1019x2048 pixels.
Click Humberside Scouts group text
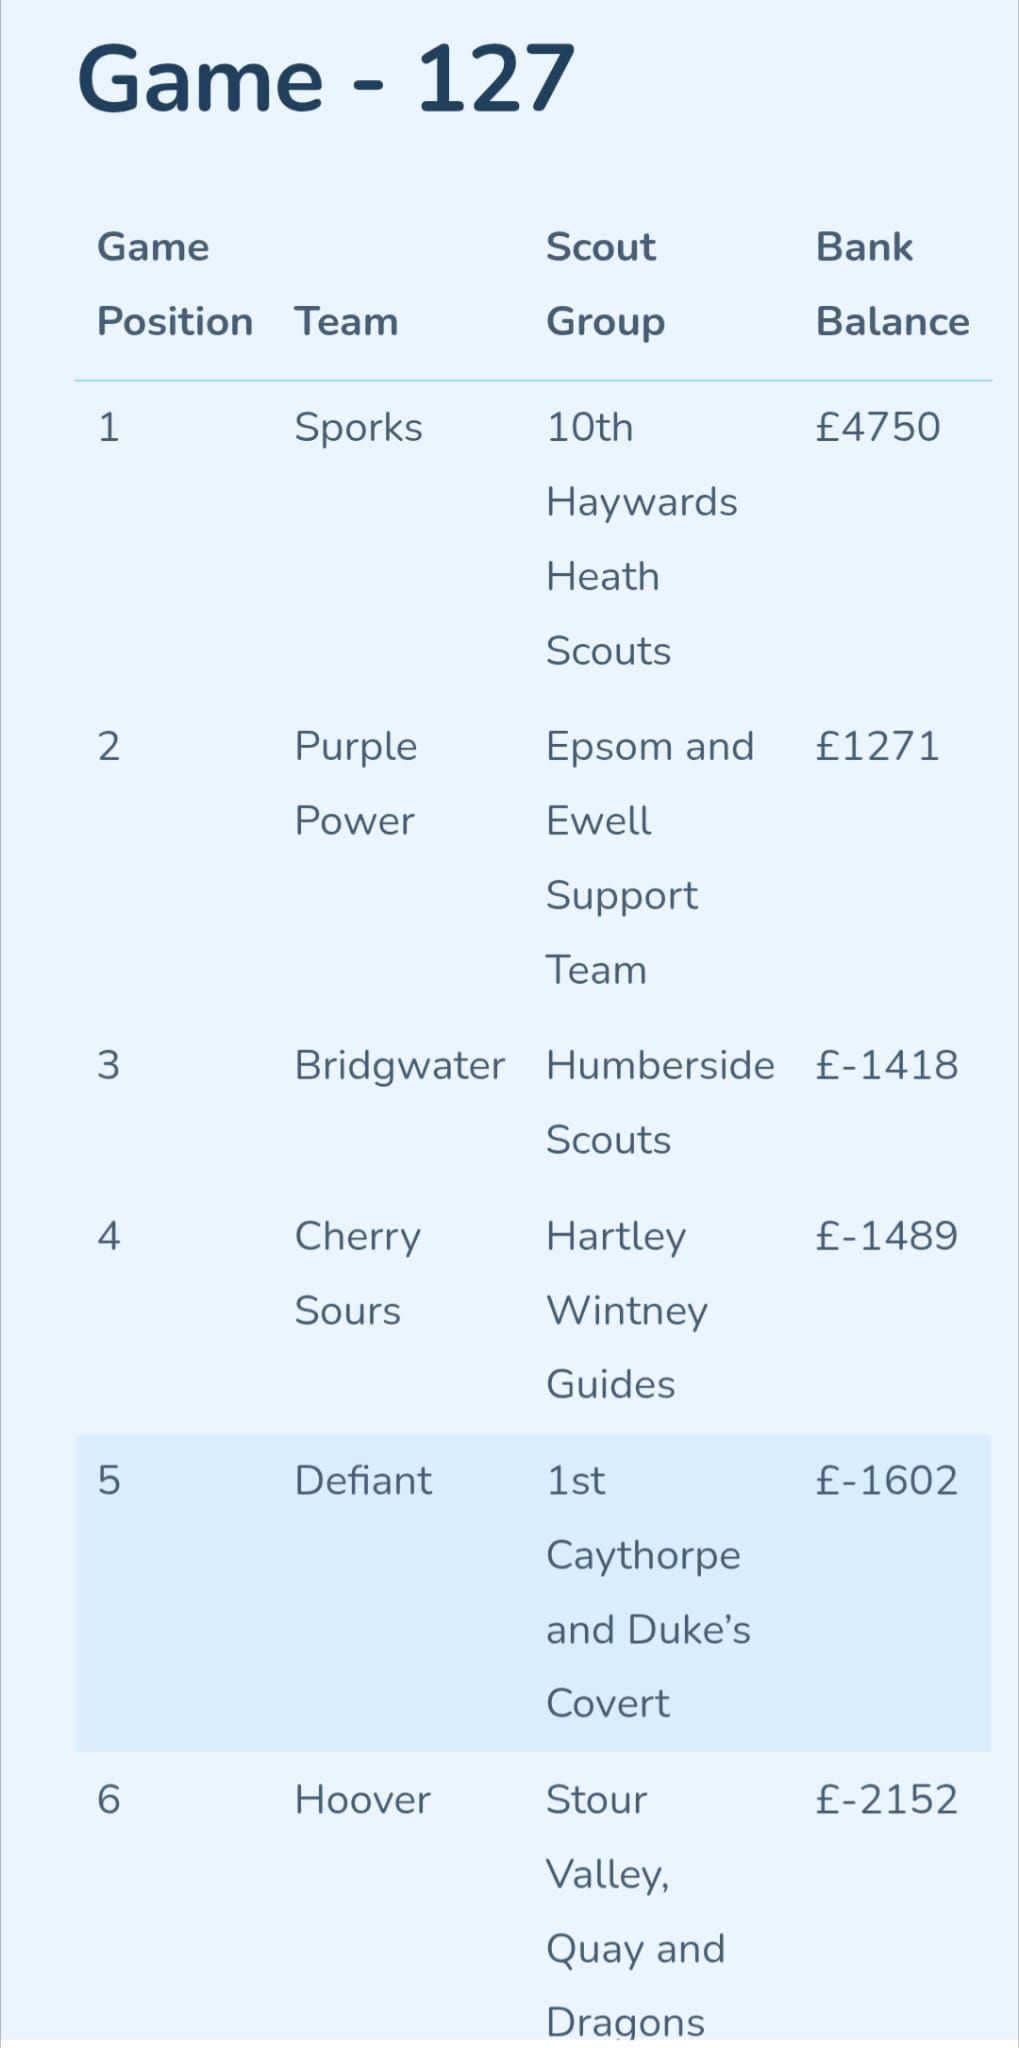[x=660, y=1103]
